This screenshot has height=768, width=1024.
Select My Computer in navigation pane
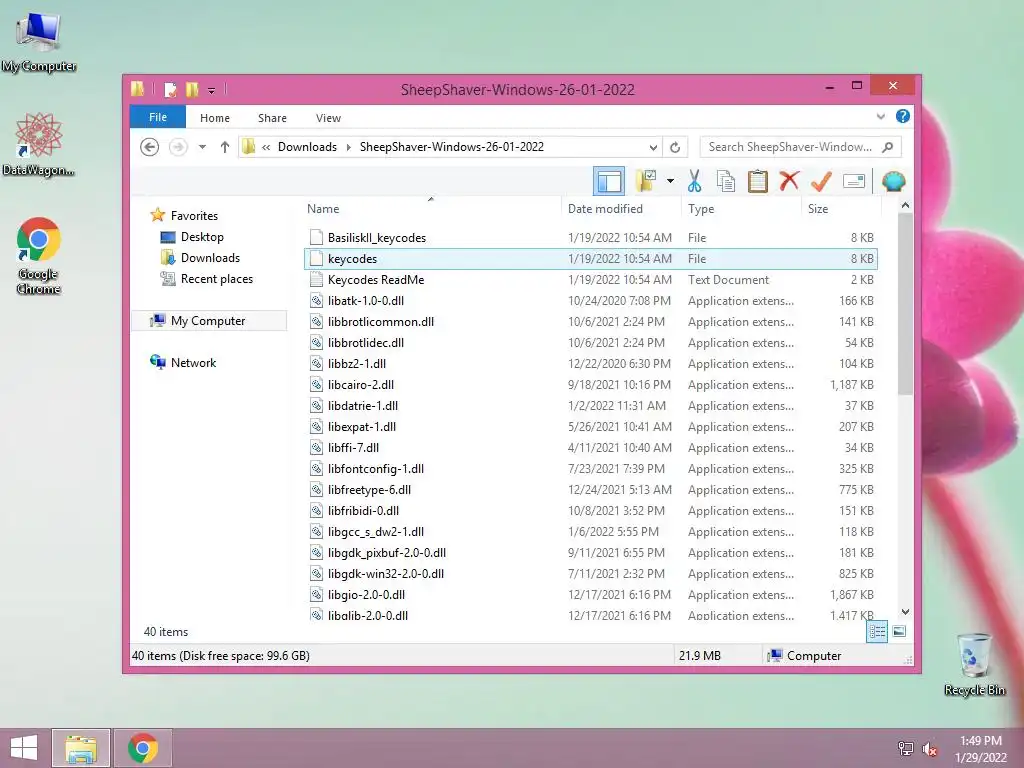[x=208, y=321]
